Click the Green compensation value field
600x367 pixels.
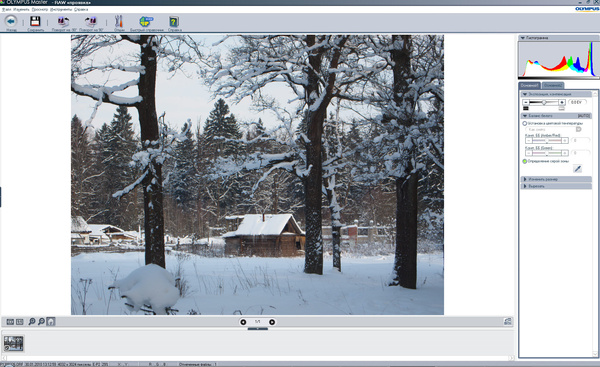click(580, 153)
